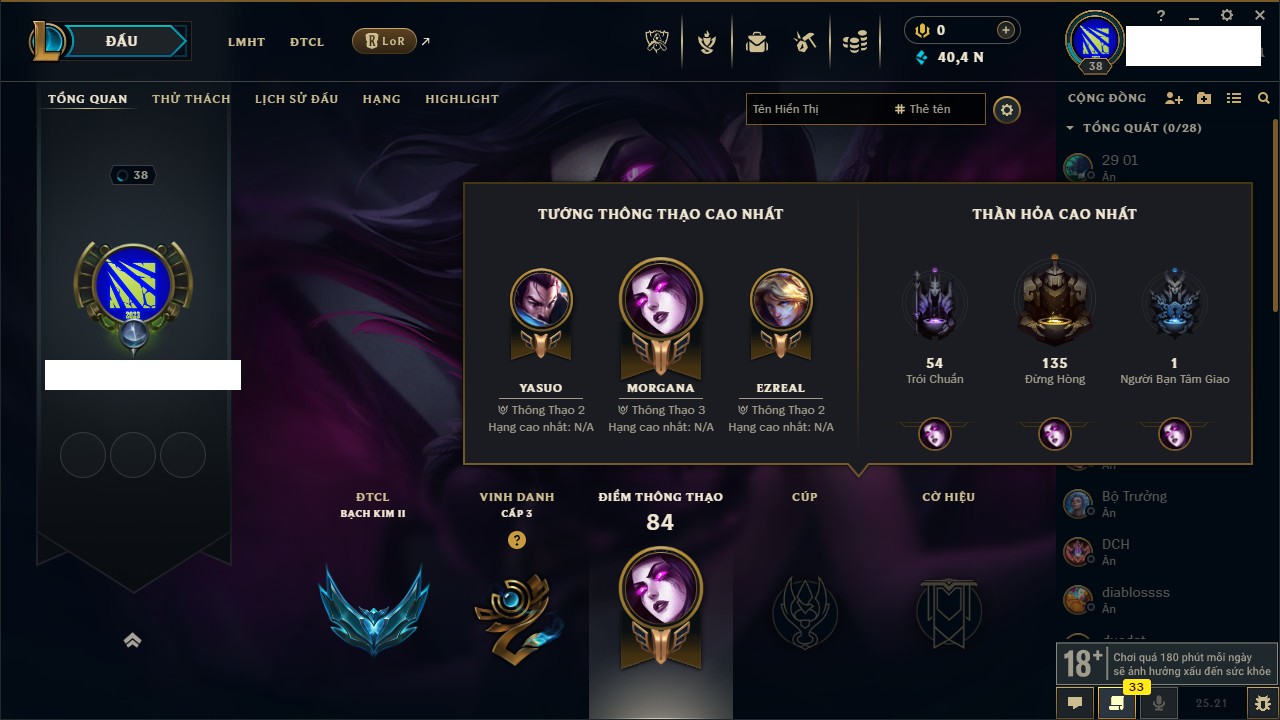Open the chat messages icon with 33 badge

pos(1117,703)
